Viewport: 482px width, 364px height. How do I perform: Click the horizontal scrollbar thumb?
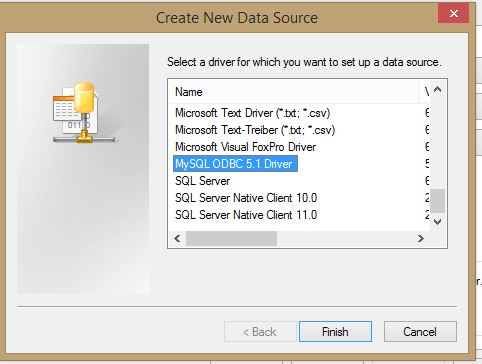tap(231, 238)
